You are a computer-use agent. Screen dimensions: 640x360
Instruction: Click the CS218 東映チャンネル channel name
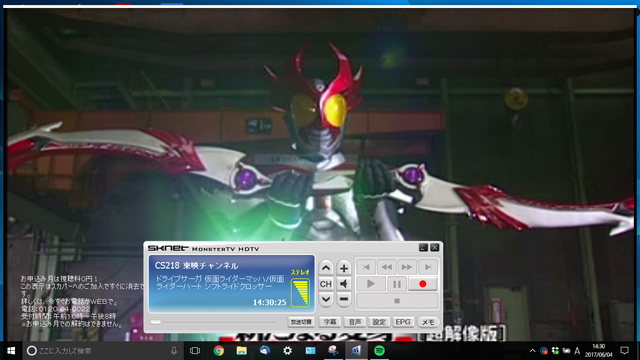[196, 266]
